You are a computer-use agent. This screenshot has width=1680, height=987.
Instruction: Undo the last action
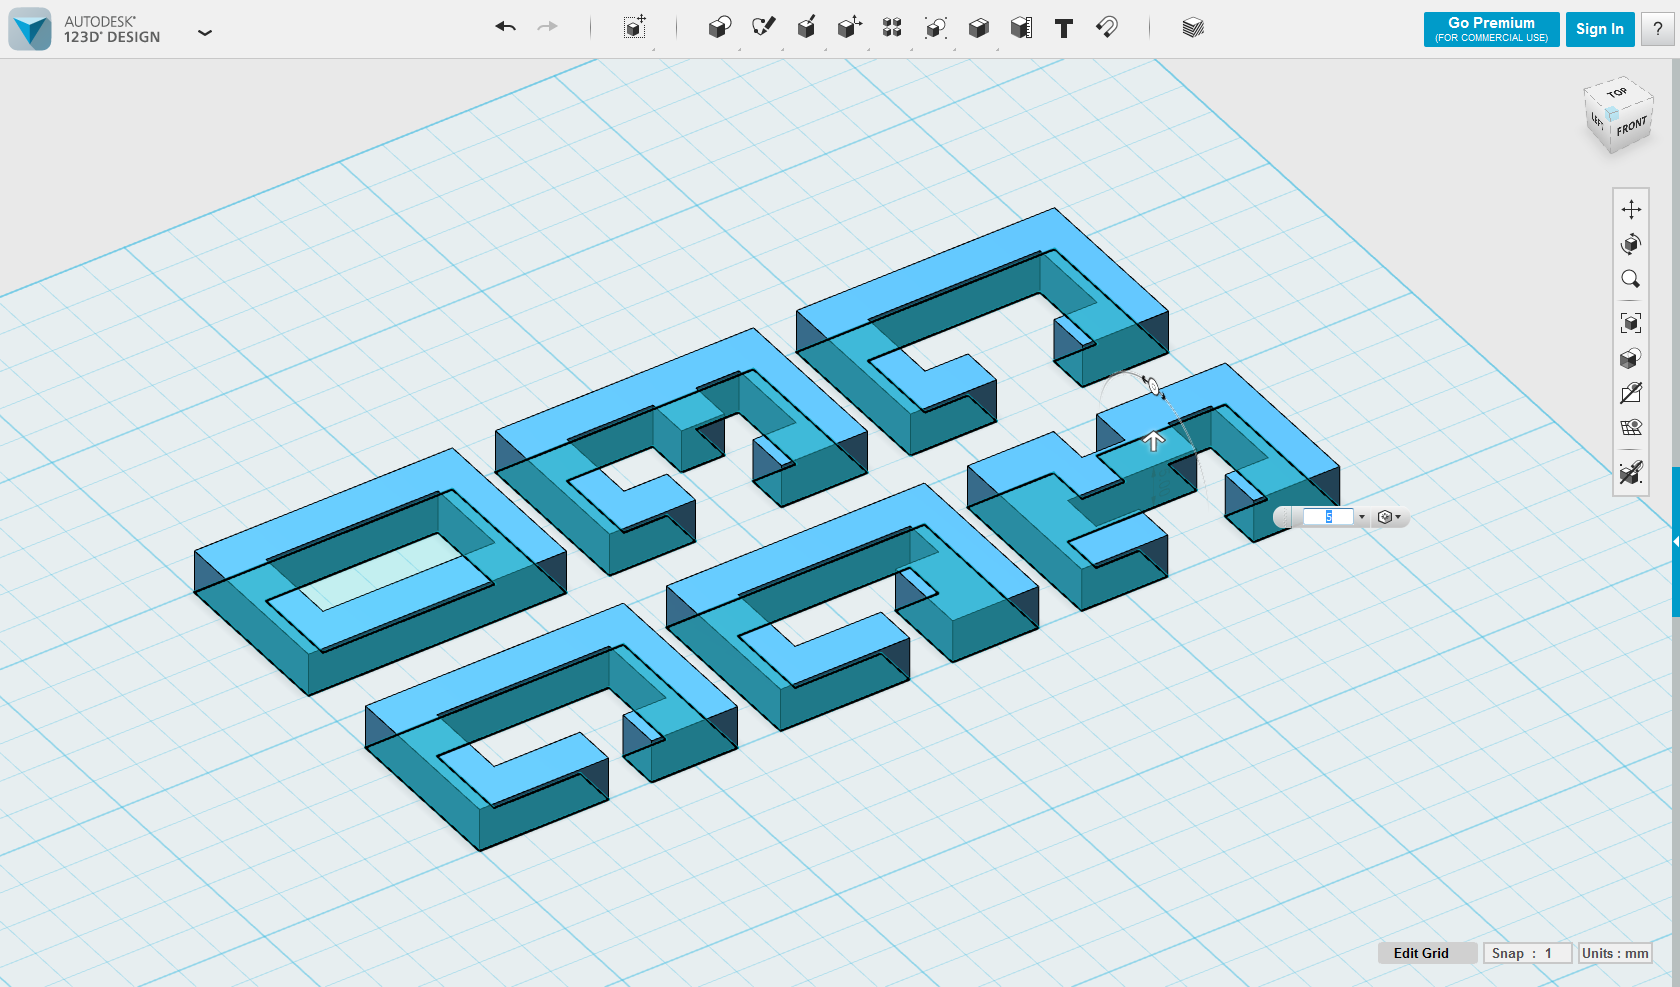[x=505, y=27]
